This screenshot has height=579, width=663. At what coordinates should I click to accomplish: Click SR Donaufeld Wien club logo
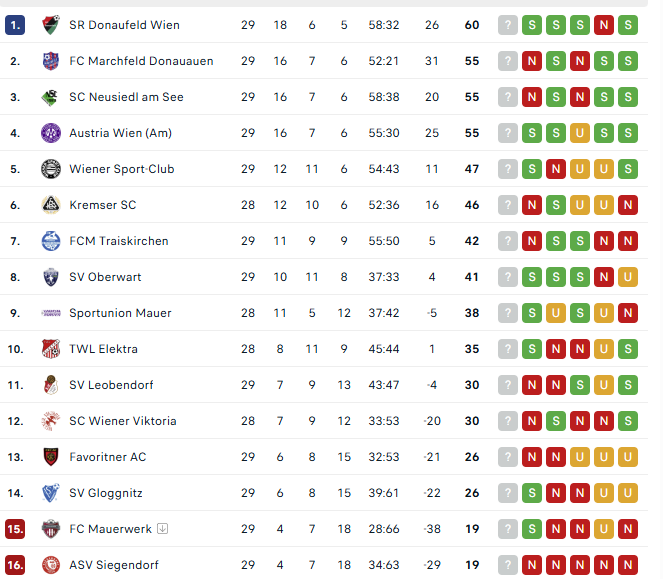(x=50, y=25)
